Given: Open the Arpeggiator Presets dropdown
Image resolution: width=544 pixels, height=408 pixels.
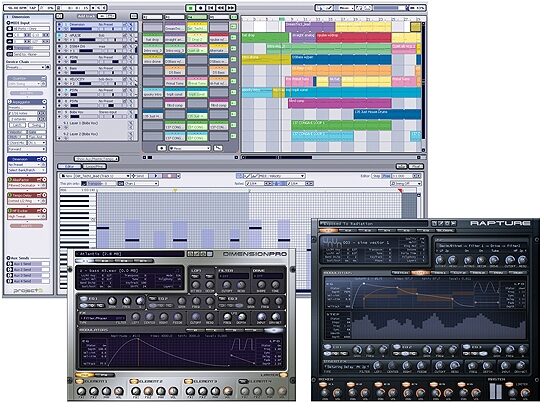Looking at the screenshot, I should coord(27,108).
